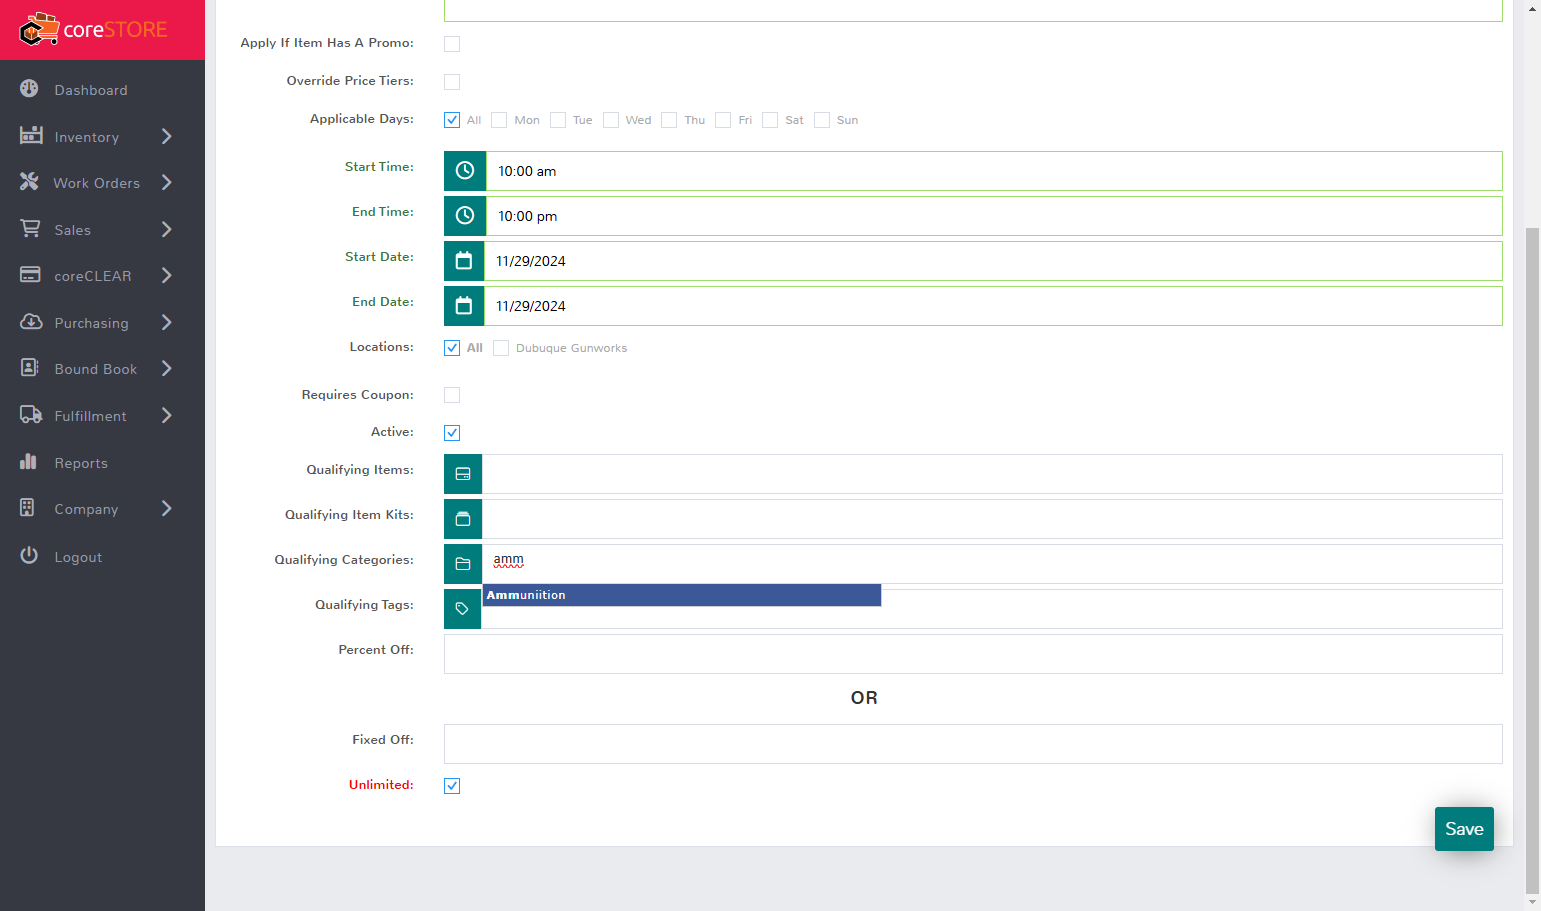Expand the Bound Book submenu chevron
1541x911 pixels.
coord(167,368)
